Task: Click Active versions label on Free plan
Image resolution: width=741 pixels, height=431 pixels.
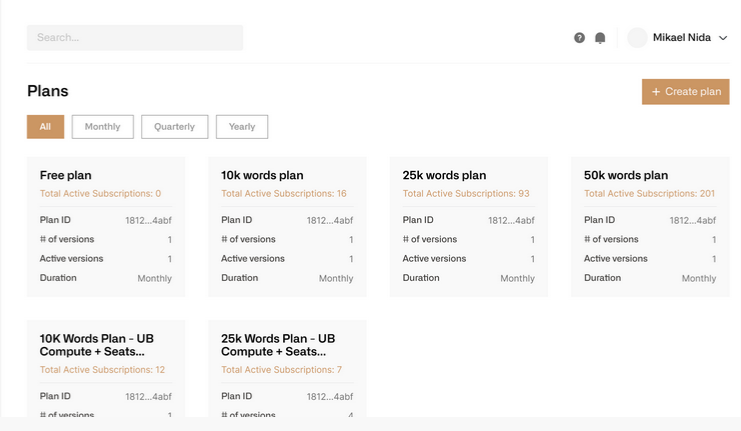Action: (x=71, y=259)
